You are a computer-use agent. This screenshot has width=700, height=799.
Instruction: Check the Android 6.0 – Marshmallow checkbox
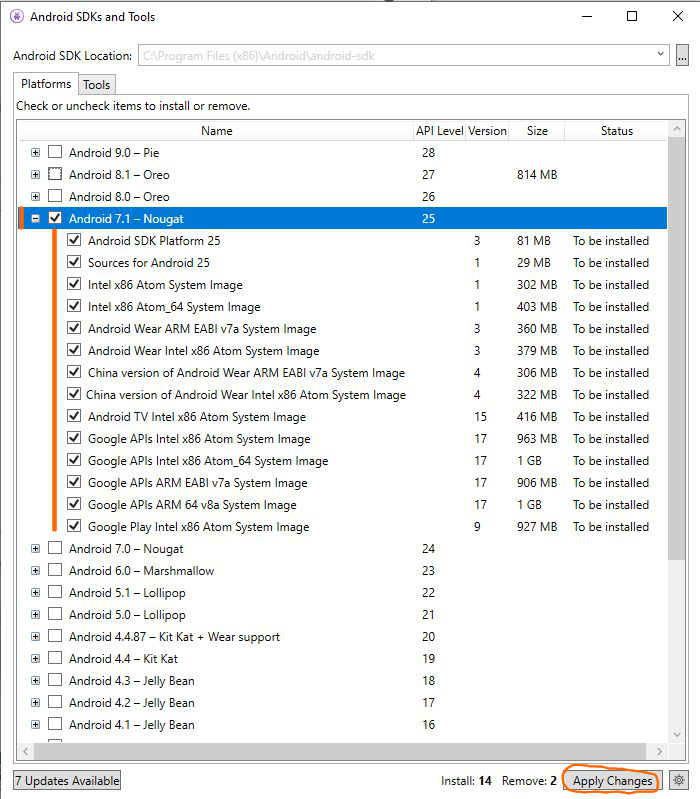[x=55, y=571]
